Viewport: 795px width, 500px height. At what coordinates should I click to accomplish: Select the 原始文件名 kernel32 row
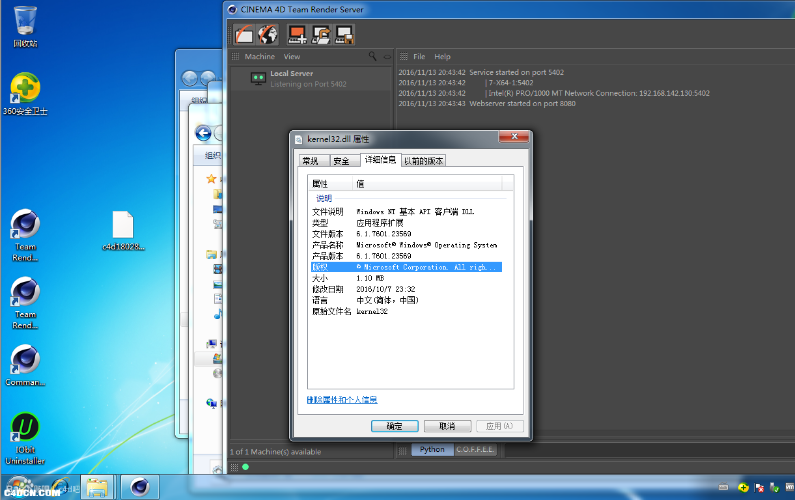(x=406, y=311)
